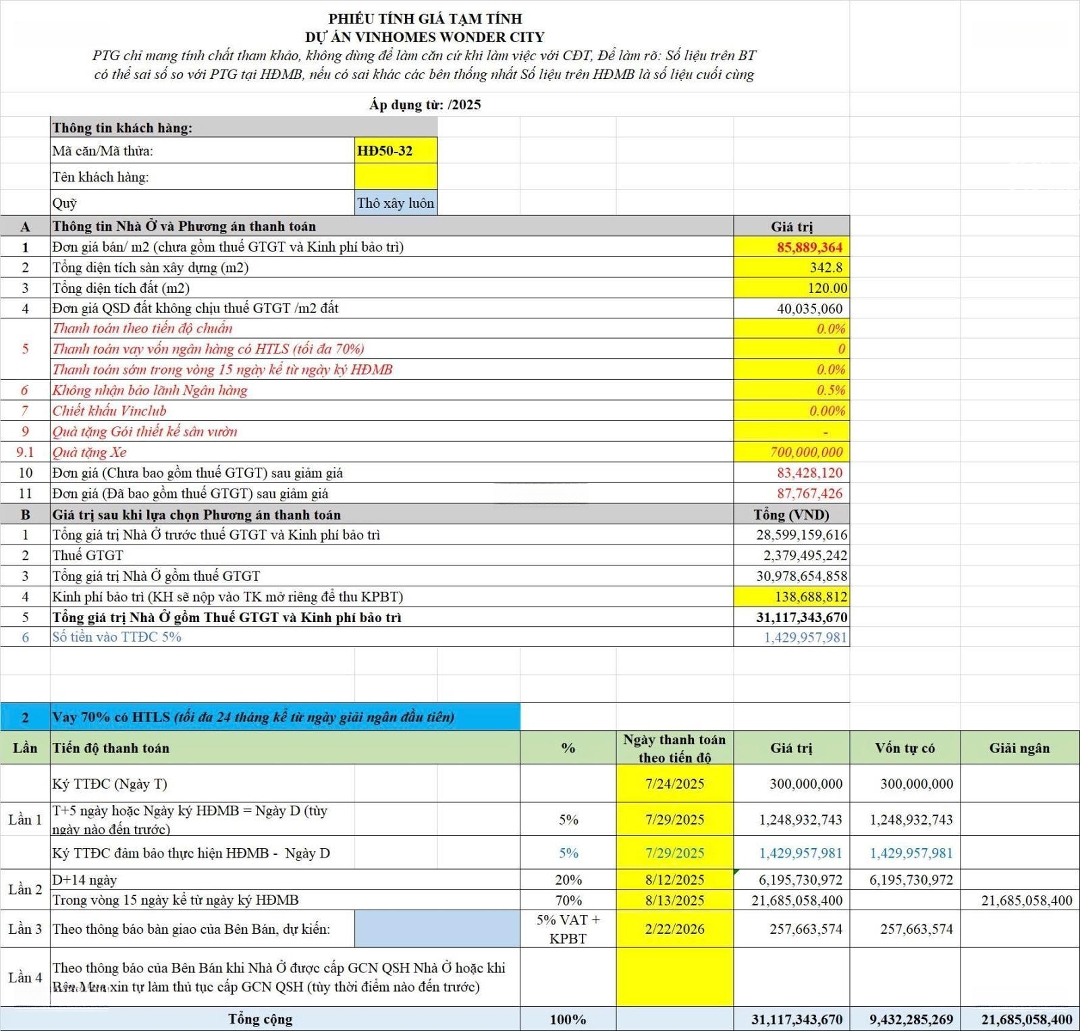
Task: Click the handover date 2/22/2026
Action: [x=676, y=929]
